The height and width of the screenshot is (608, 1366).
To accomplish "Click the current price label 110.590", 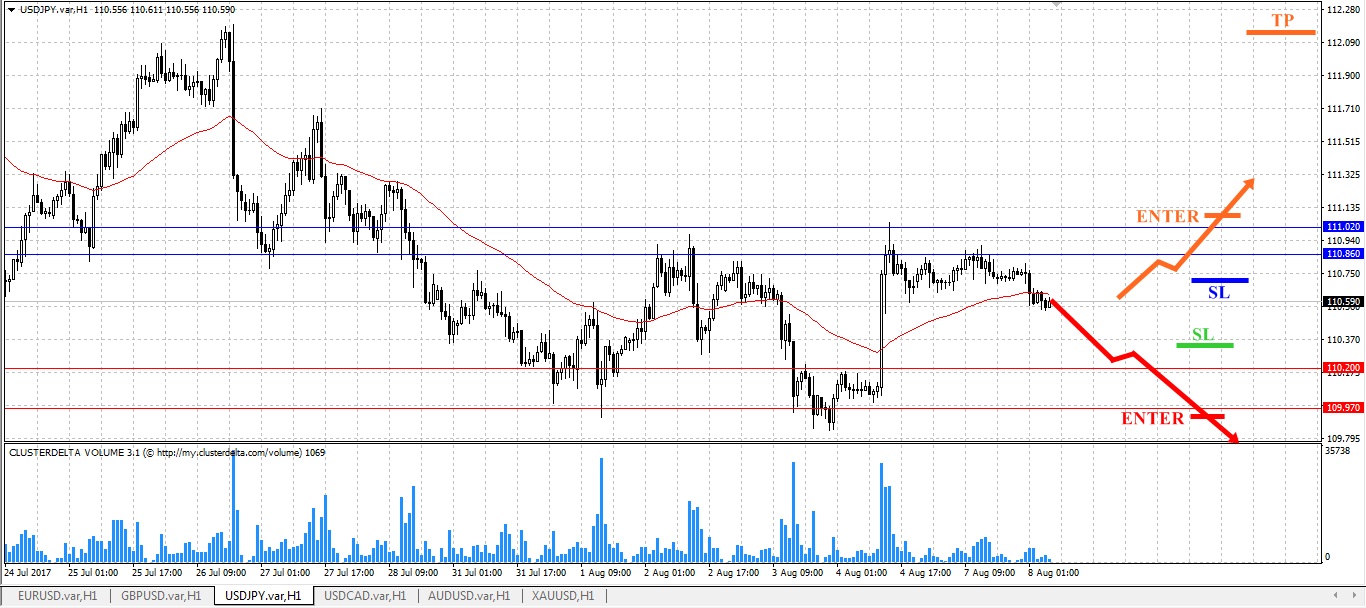I will pyautogui.click(x=1342, y=302).
